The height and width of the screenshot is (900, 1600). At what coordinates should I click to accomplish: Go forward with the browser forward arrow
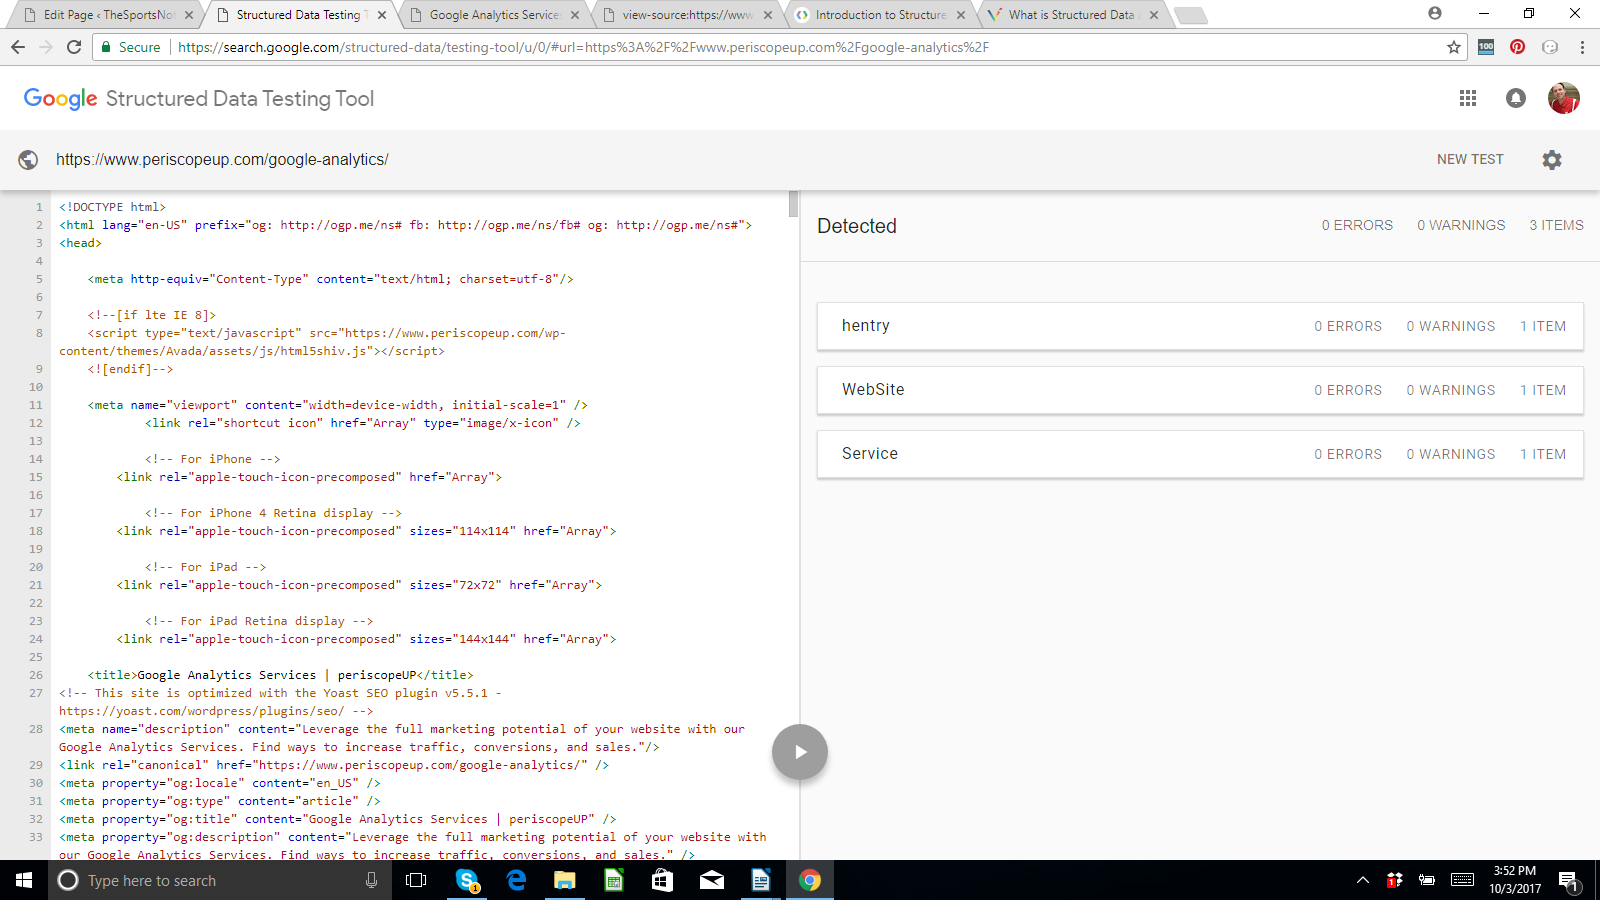[46, 47]
